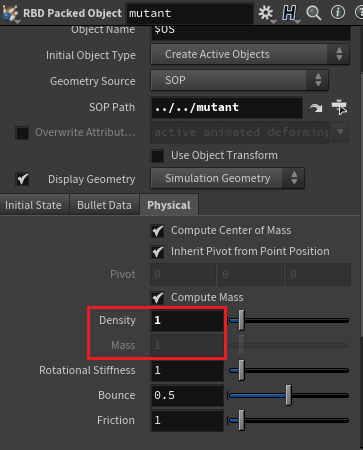Jump to SOP Path operator arrow icon
The width and height of the screenshot is (363, 450).
[x=315, y=108]
